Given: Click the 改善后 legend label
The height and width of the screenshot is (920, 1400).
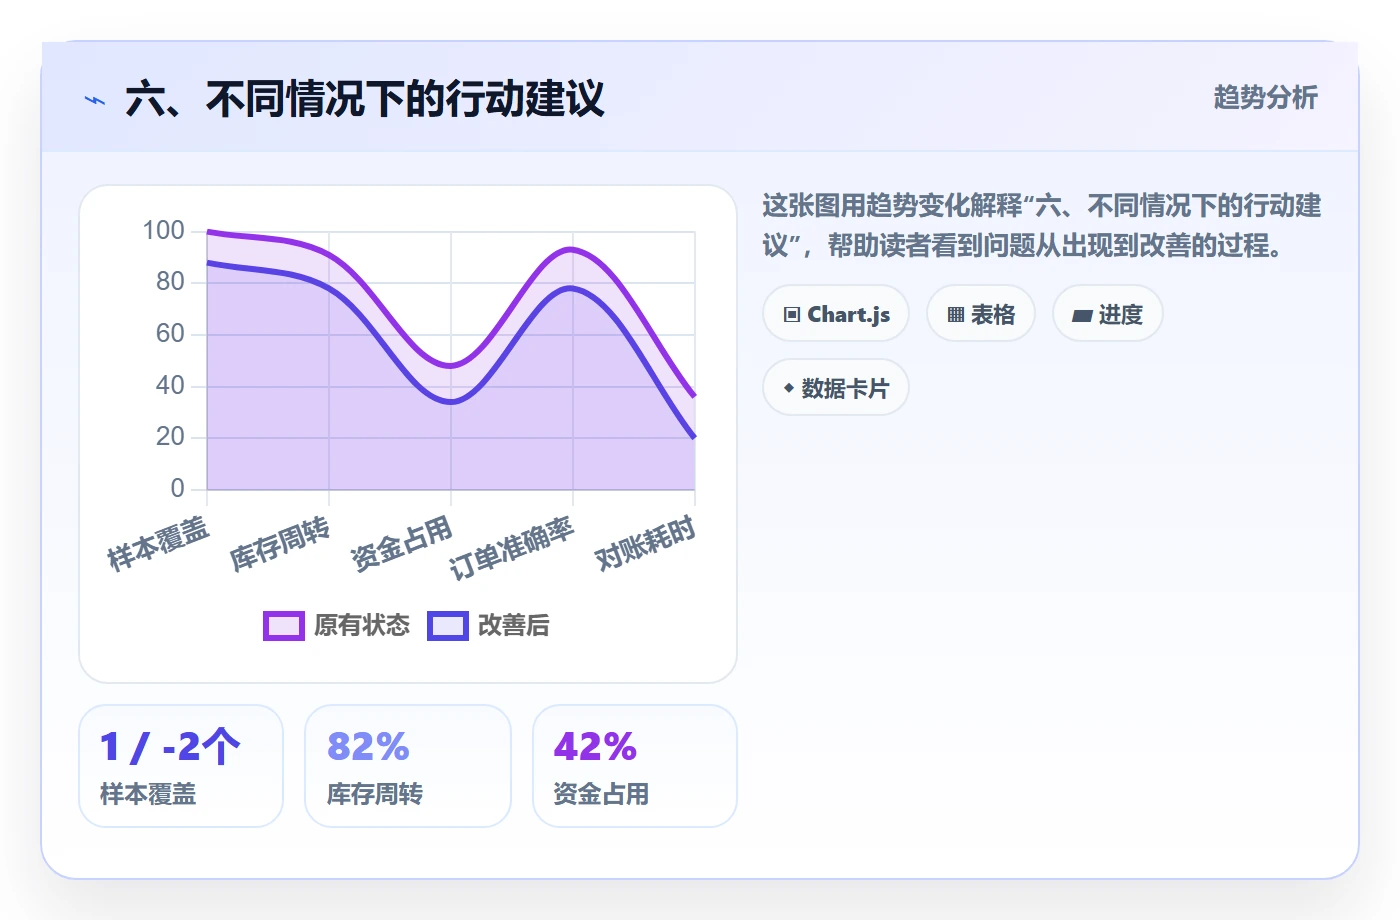Looking at the screenshot, I should pos(514,625).
